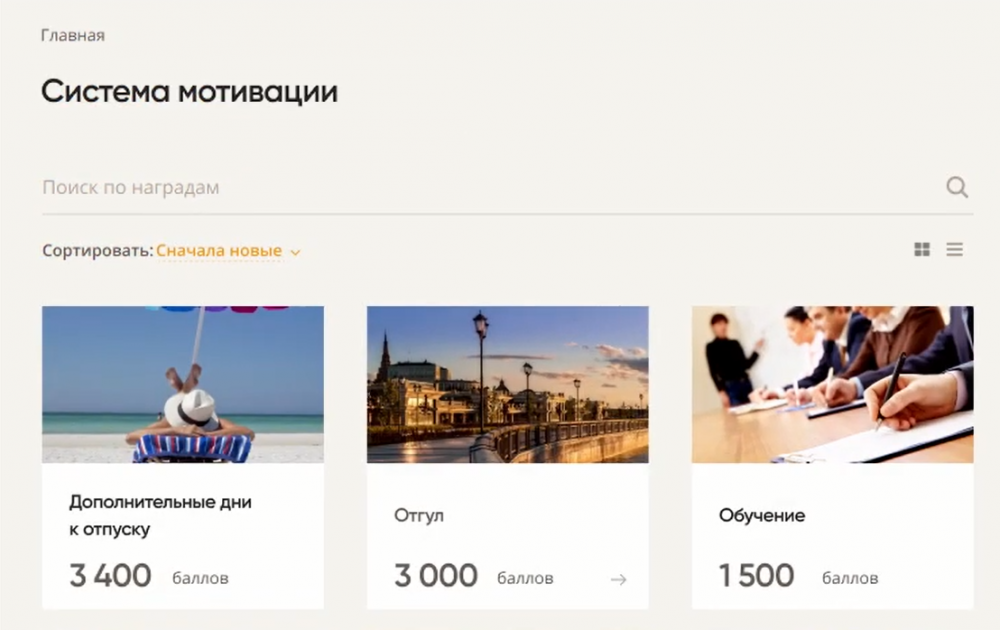The image size is (1000, 630).
Task: Open the beach vacation image thumbnail
Action: point(183,385)
